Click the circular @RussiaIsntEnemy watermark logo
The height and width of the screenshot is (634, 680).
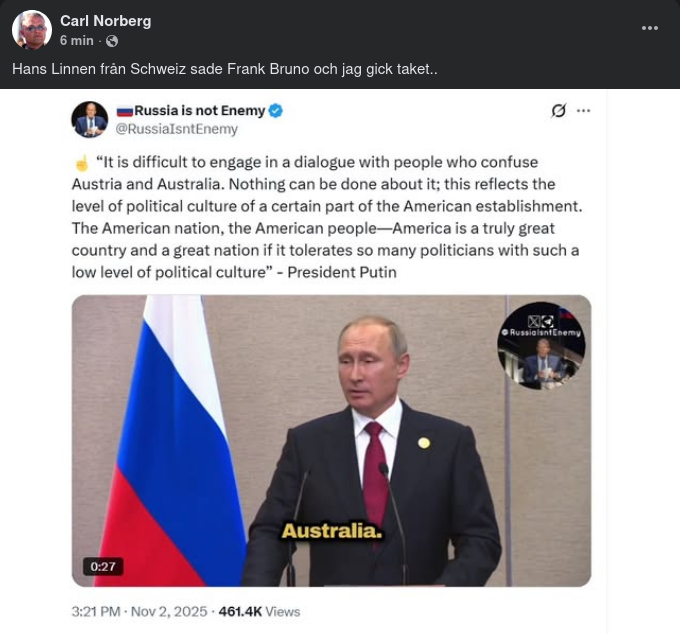tap(541, 345)
